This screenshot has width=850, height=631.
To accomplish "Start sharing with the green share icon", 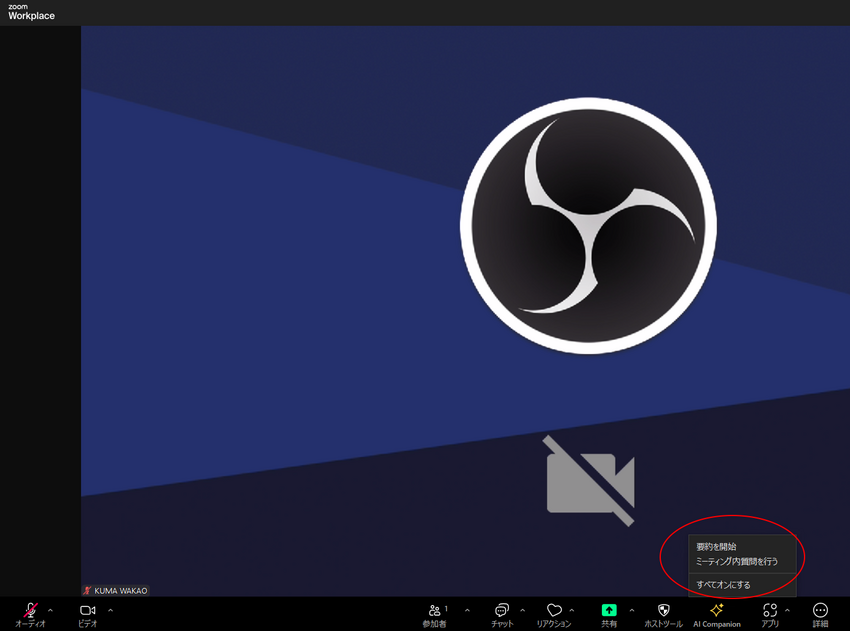I will (x=609, y=610).
